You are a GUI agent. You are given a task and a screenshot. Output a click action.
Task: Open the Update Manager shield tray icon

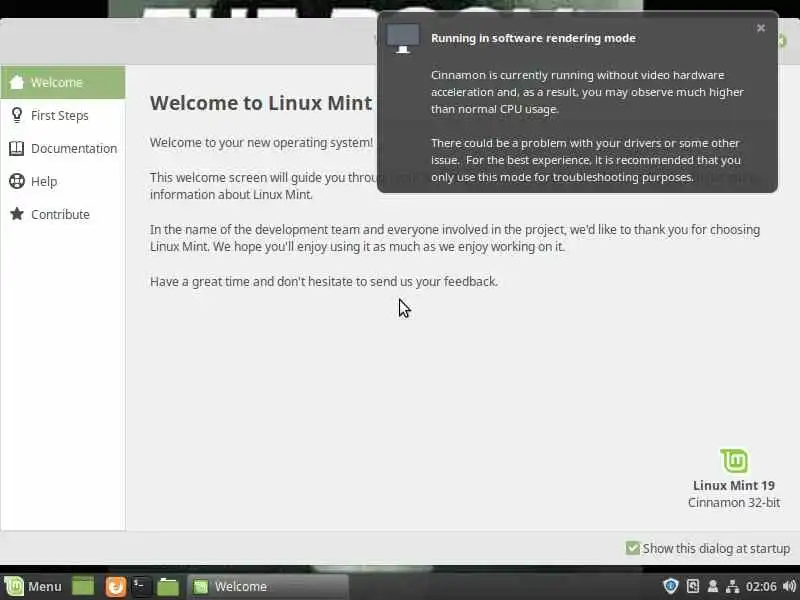click(x=670, y=586)
